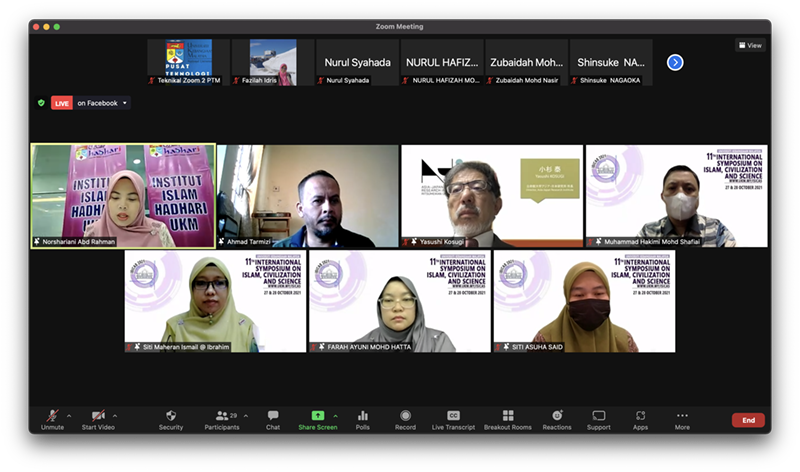Select Yasushi Kosugi's video tile
The image size is (800, 472).
(x=491, y=196)
